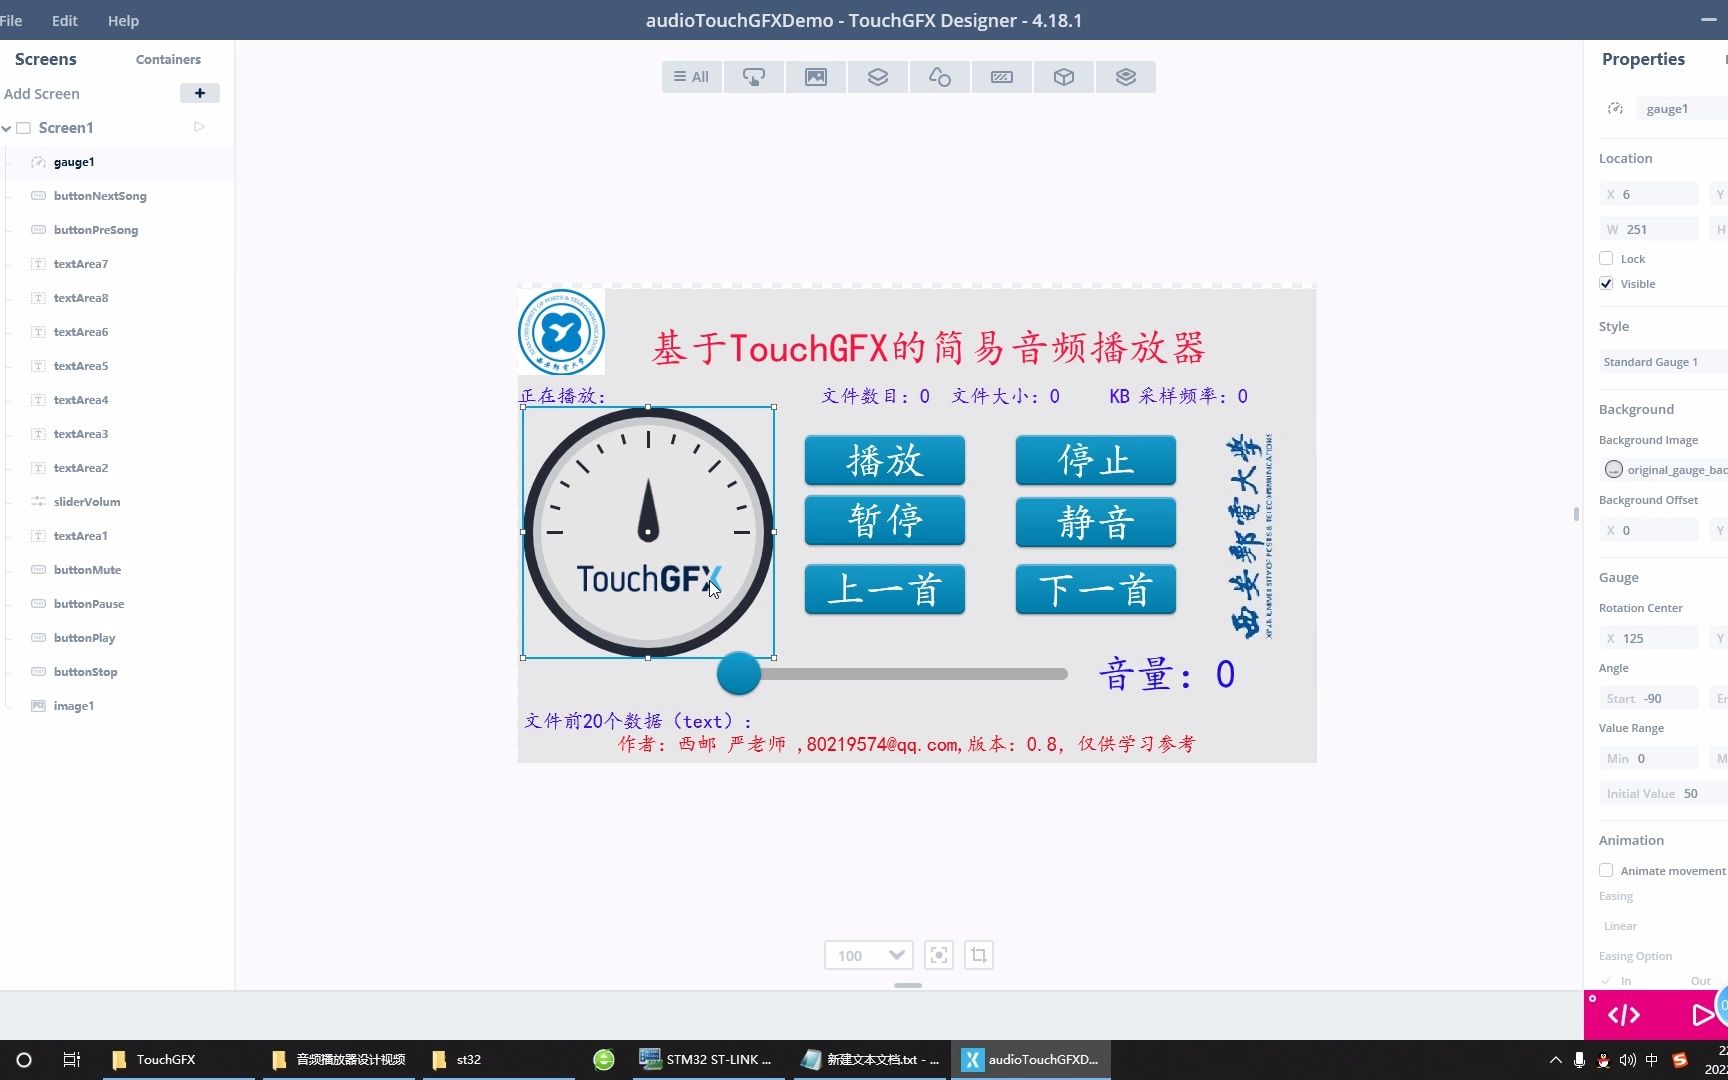Toggle the Visible checkbox for gauge1
The width and height of the screenshot is (1728, 1080).
[x=1606, y=284]
